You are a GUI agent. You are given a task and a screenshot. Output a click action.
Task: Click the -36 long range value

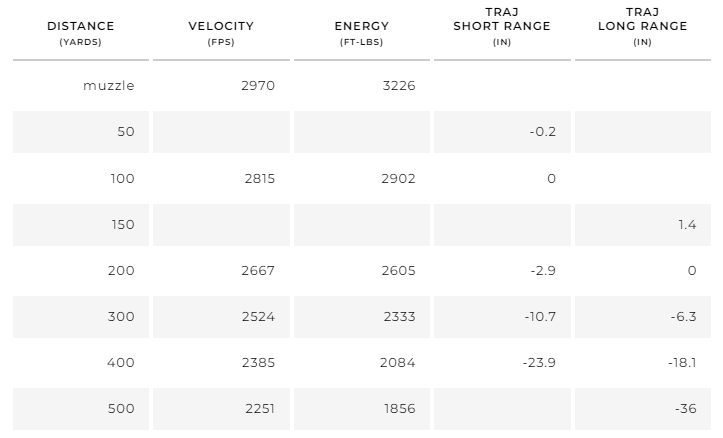click(684, 409)
